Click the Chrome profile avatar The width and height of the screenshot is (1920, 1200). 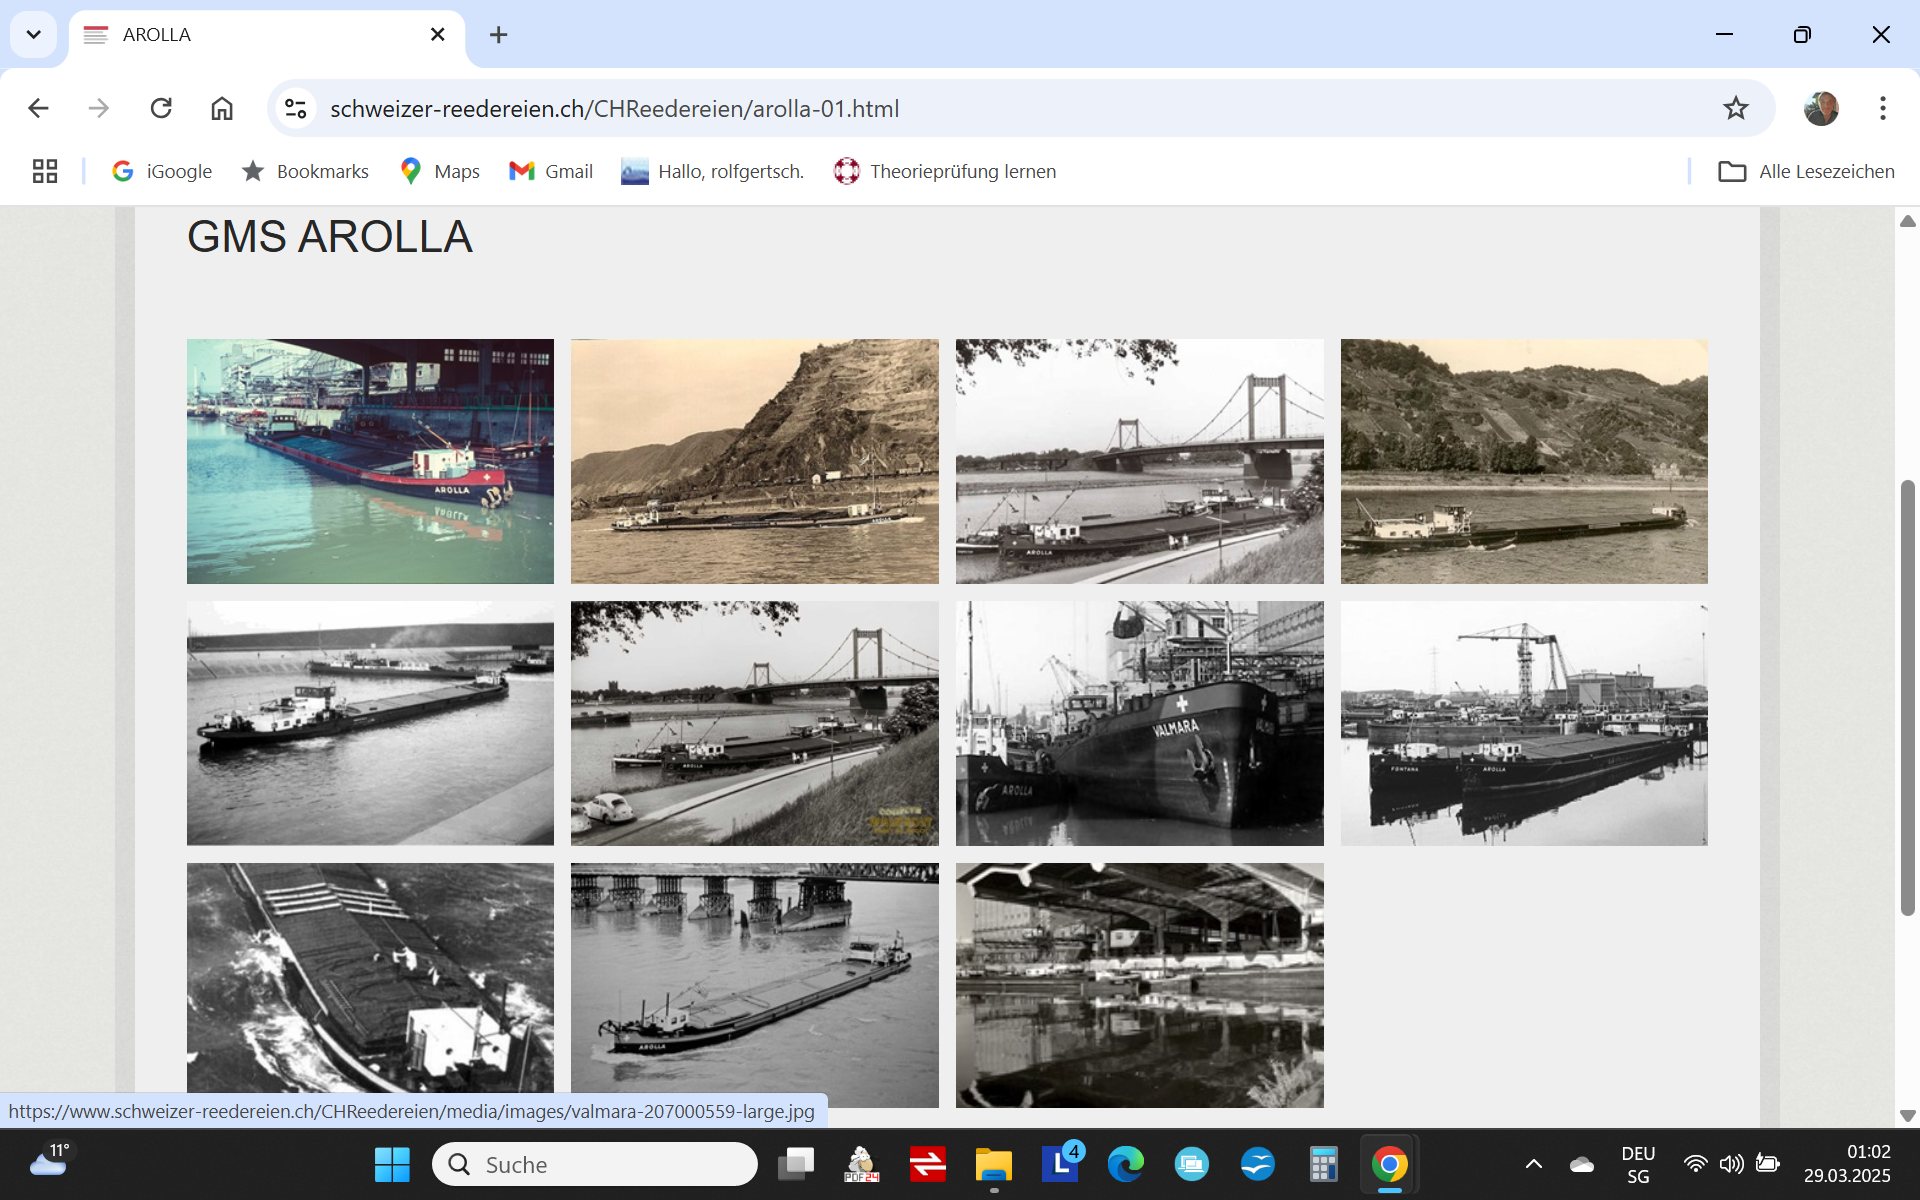coord(1821,108)
